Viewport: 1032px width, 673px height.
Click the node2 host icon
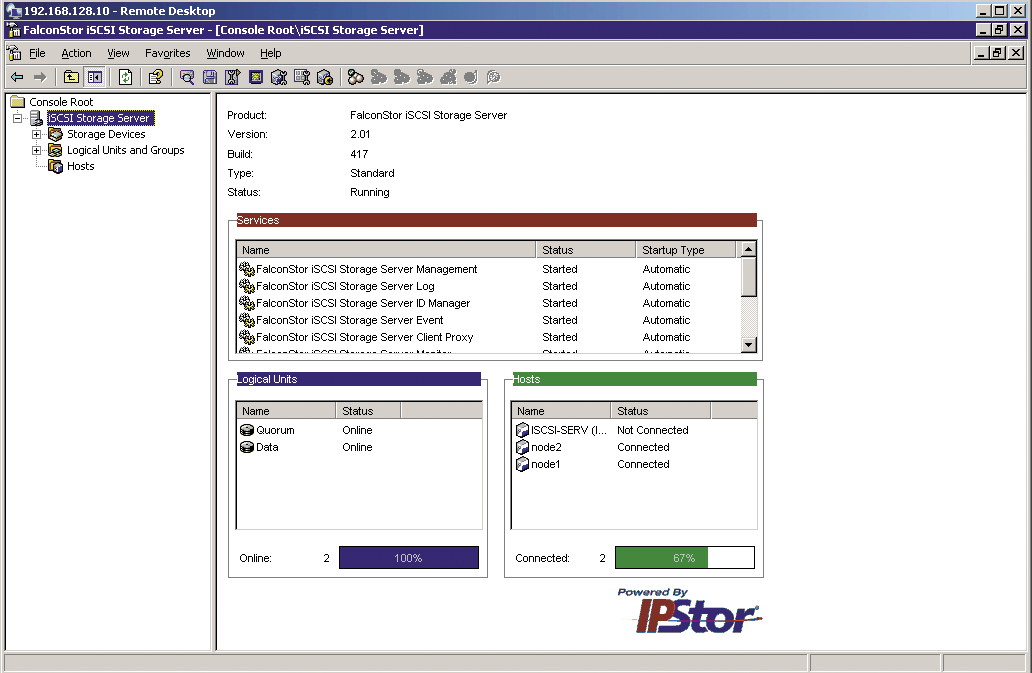tap(522, 447)
